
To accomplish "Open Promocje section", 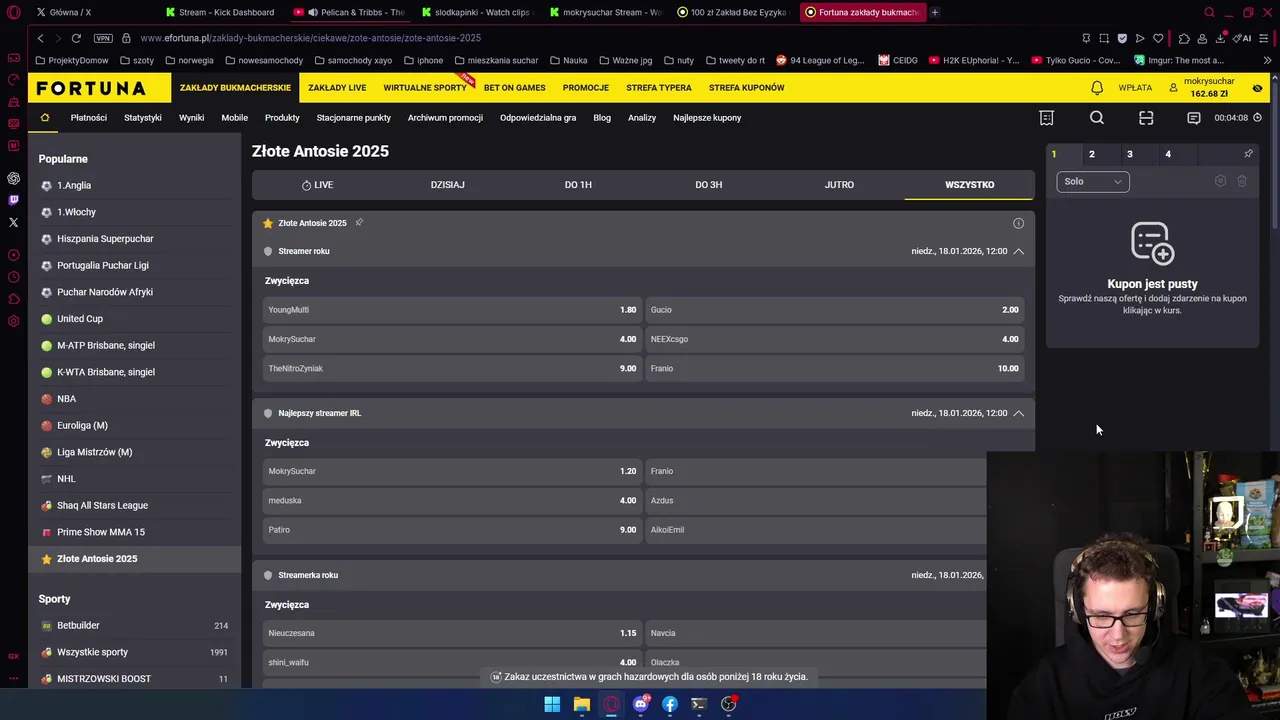I will [x=586, y=88].
